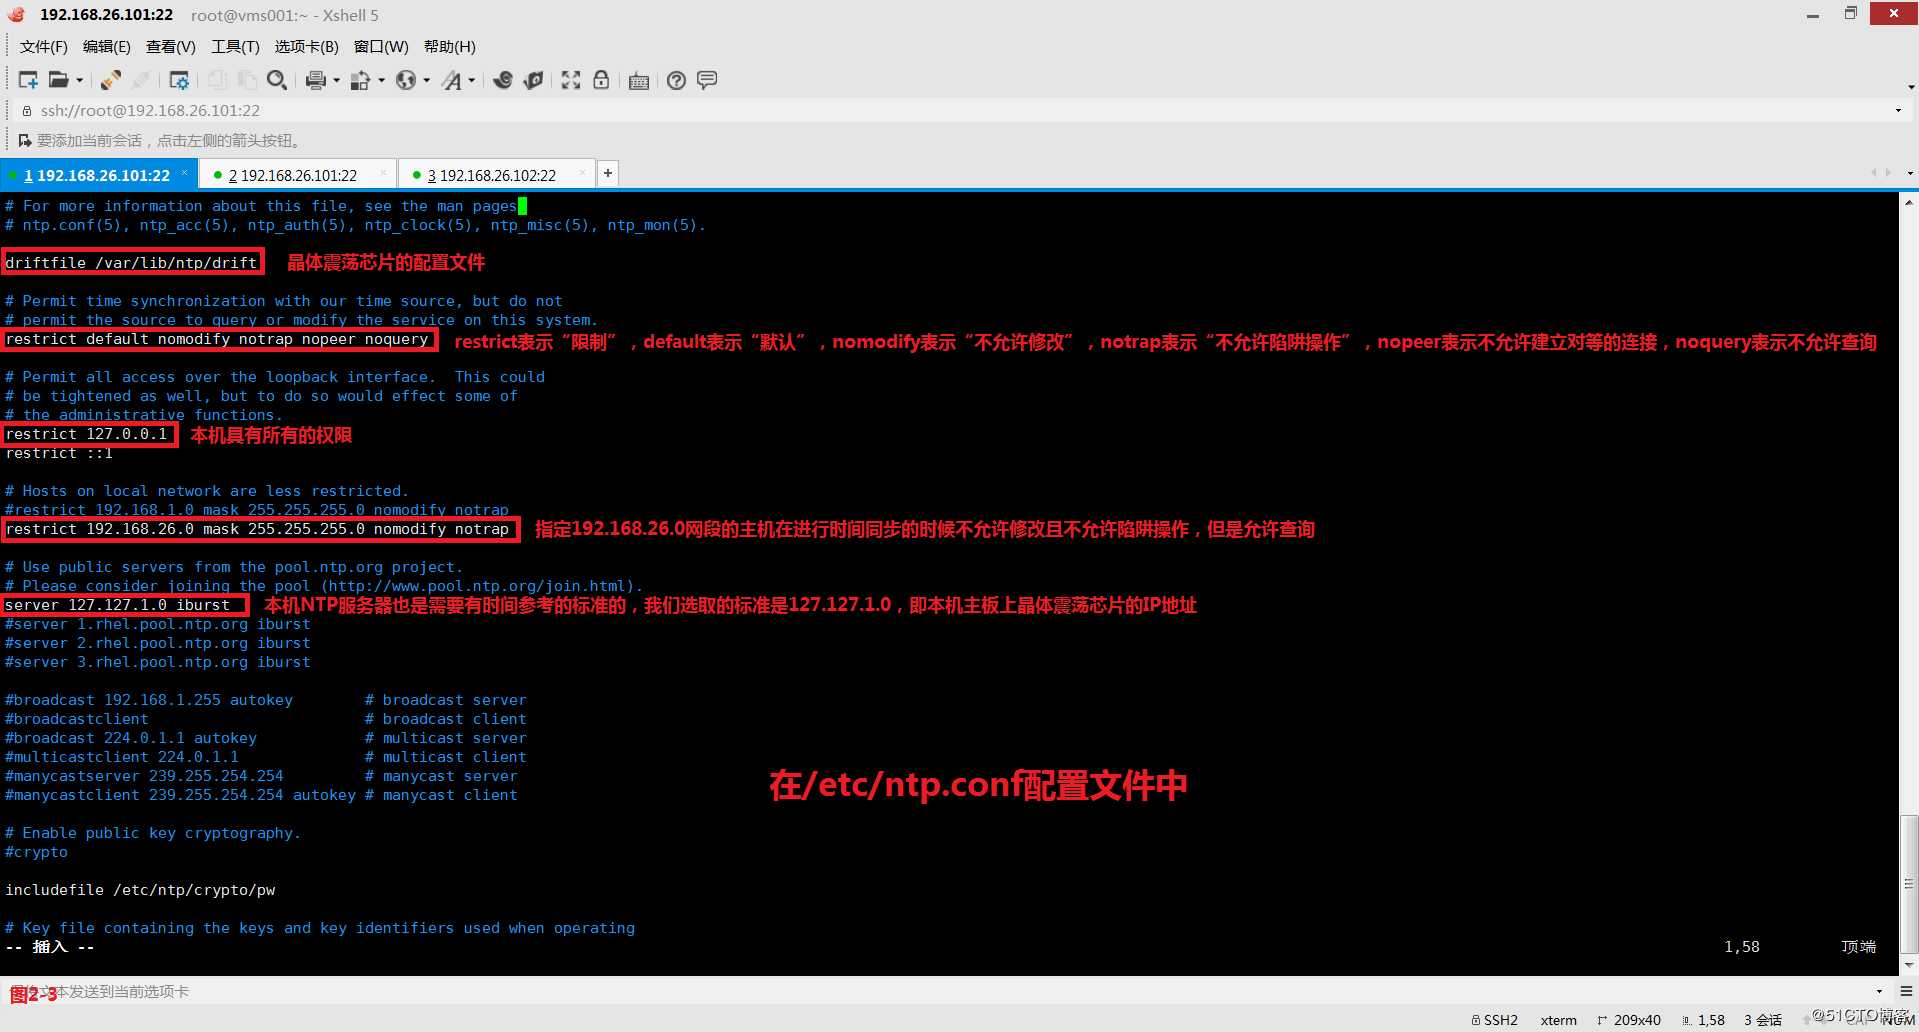Click the xterm status bar entry
This screenshot has height=1032, width=1919.
pyautogui.click(x=1558, y=1020)
